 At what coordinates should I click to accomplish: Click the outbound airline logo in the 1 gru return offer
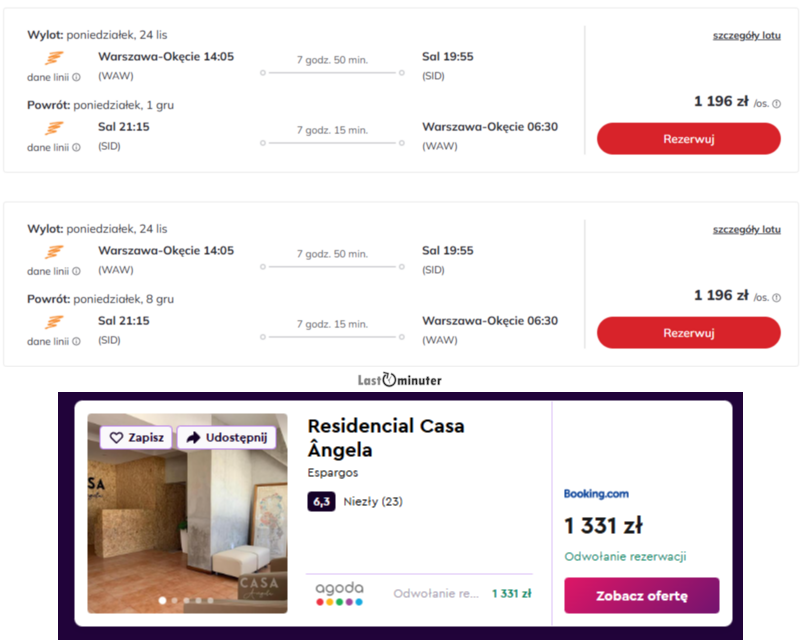54,58
